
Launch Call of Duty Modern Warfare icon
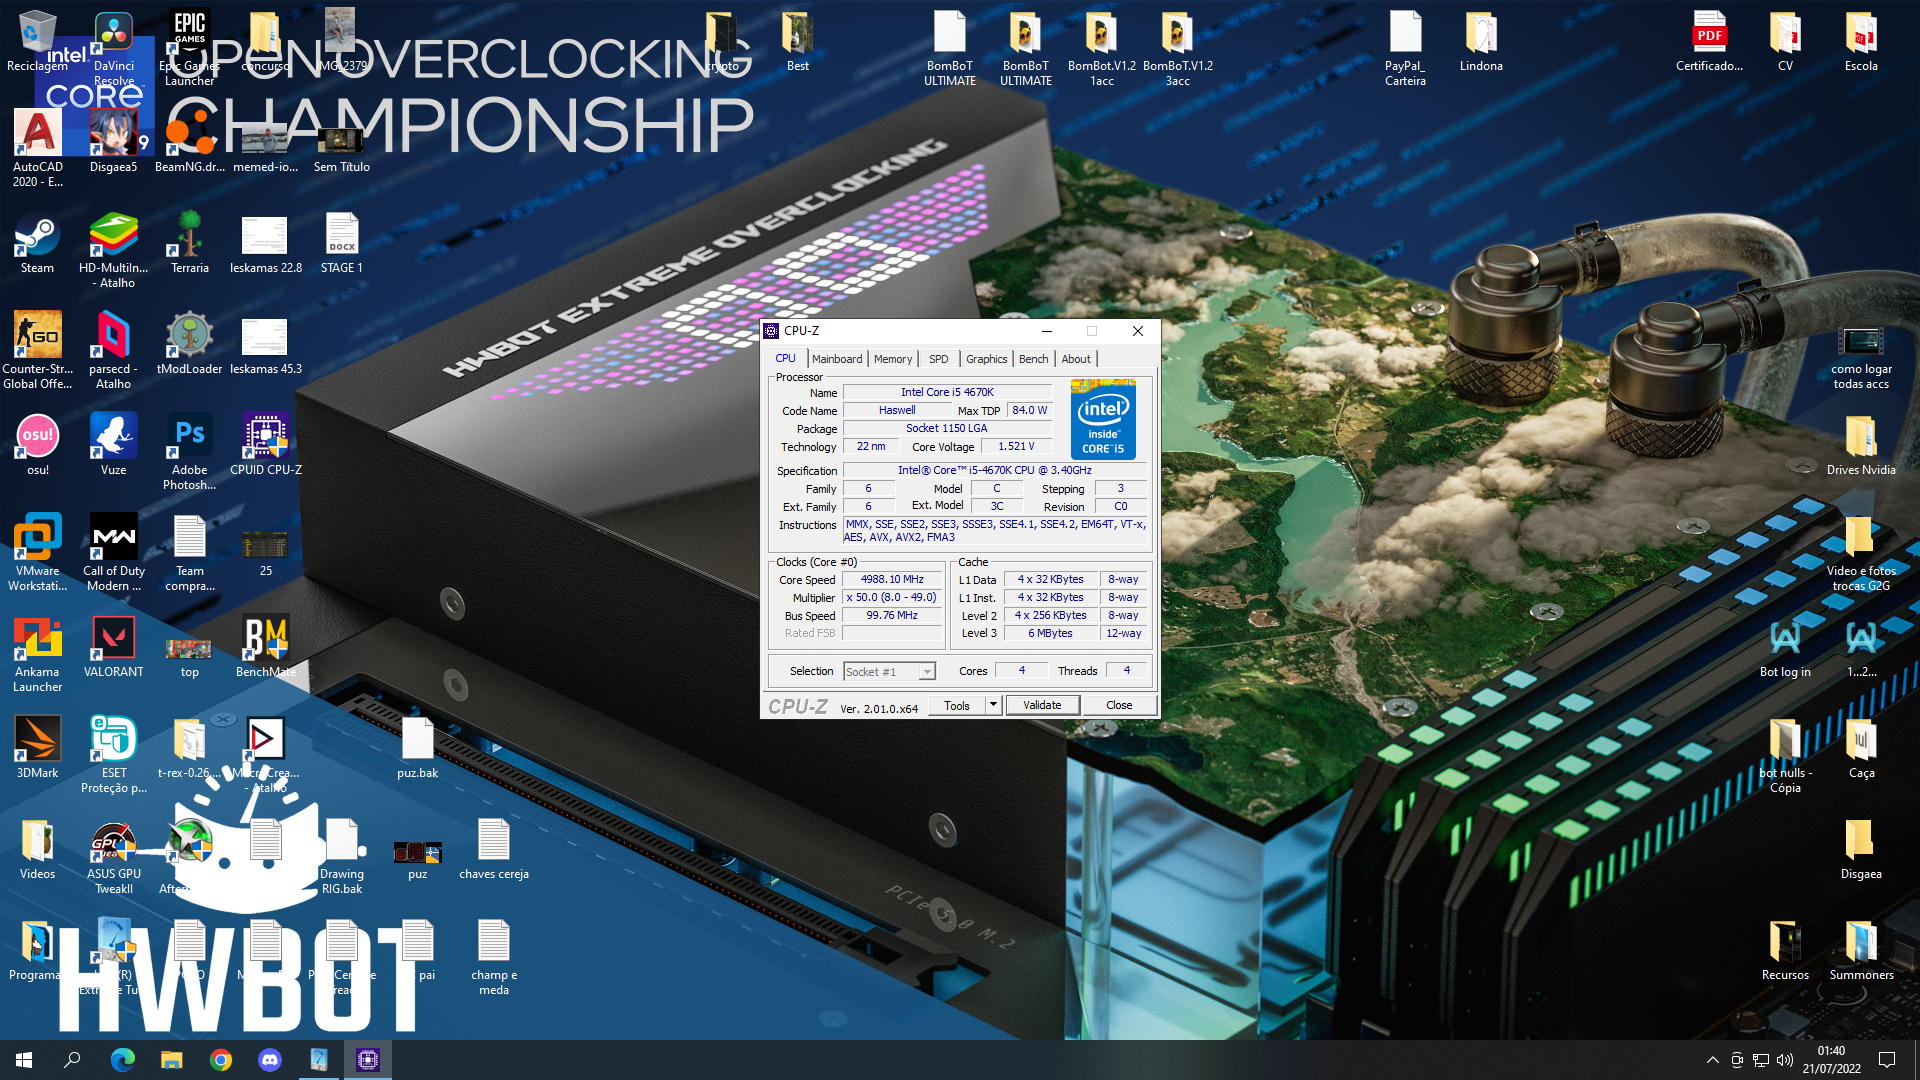tap(113, 552)
